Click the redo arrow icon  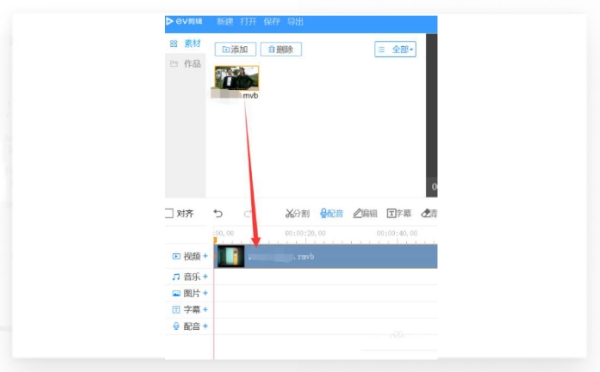coord(248,213)
